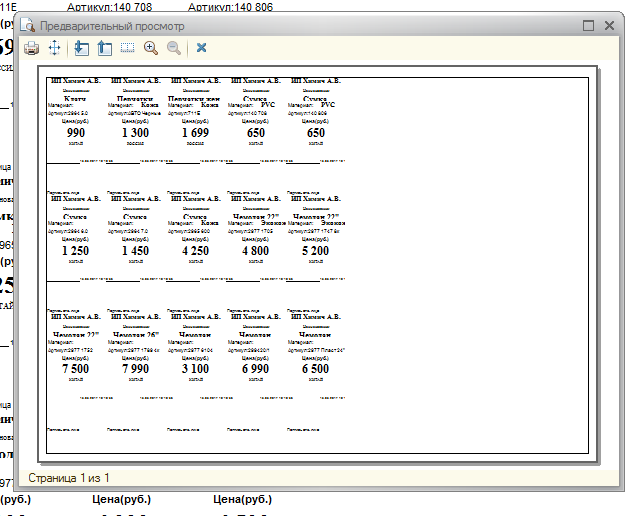Viewport: 638px width, 516px height.
Task: Zoom in with the magnifier plus icon
Action: 151,48
